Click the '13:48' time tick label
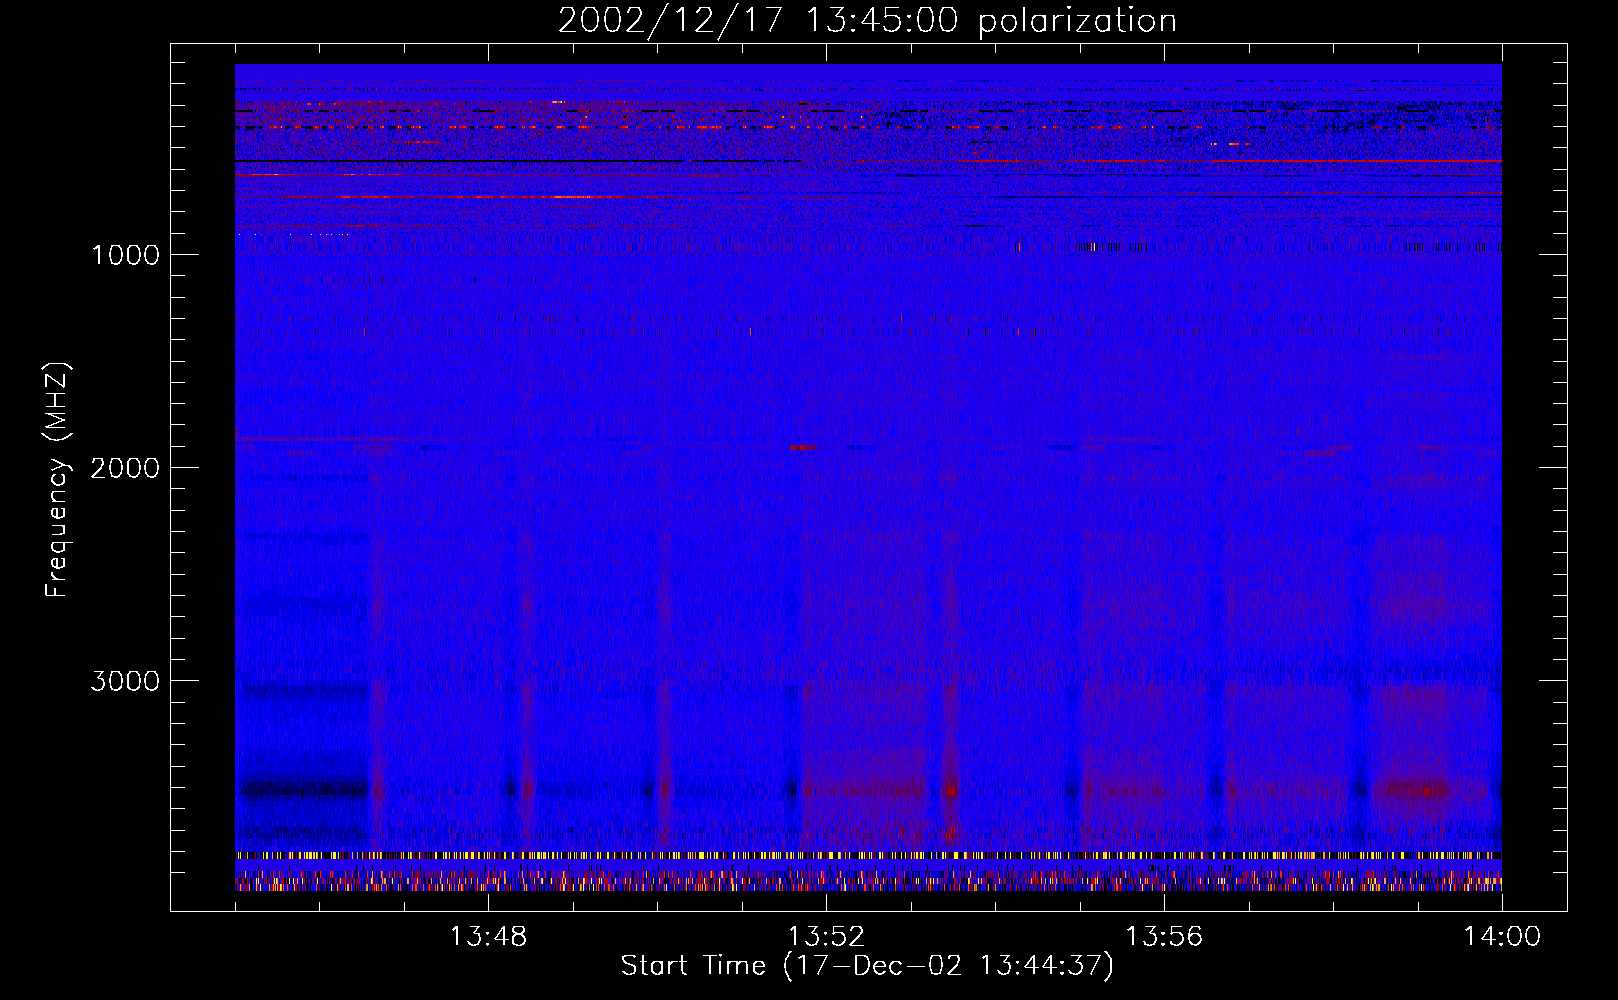Screen dimensions: 1618x1000 coord(488,937)
